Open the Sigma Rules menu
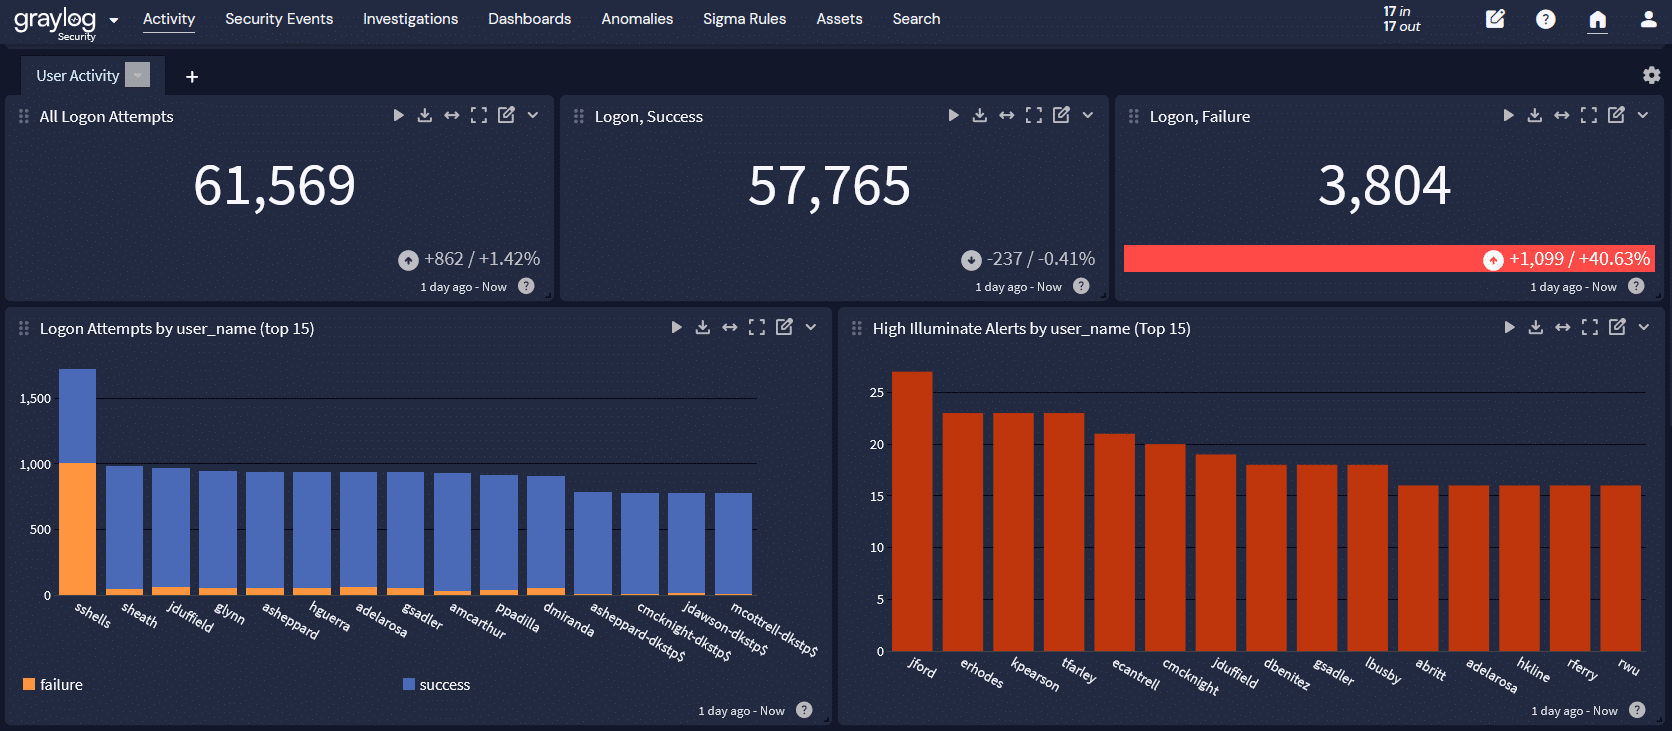The image size is (1672, 731). (744, 19)
